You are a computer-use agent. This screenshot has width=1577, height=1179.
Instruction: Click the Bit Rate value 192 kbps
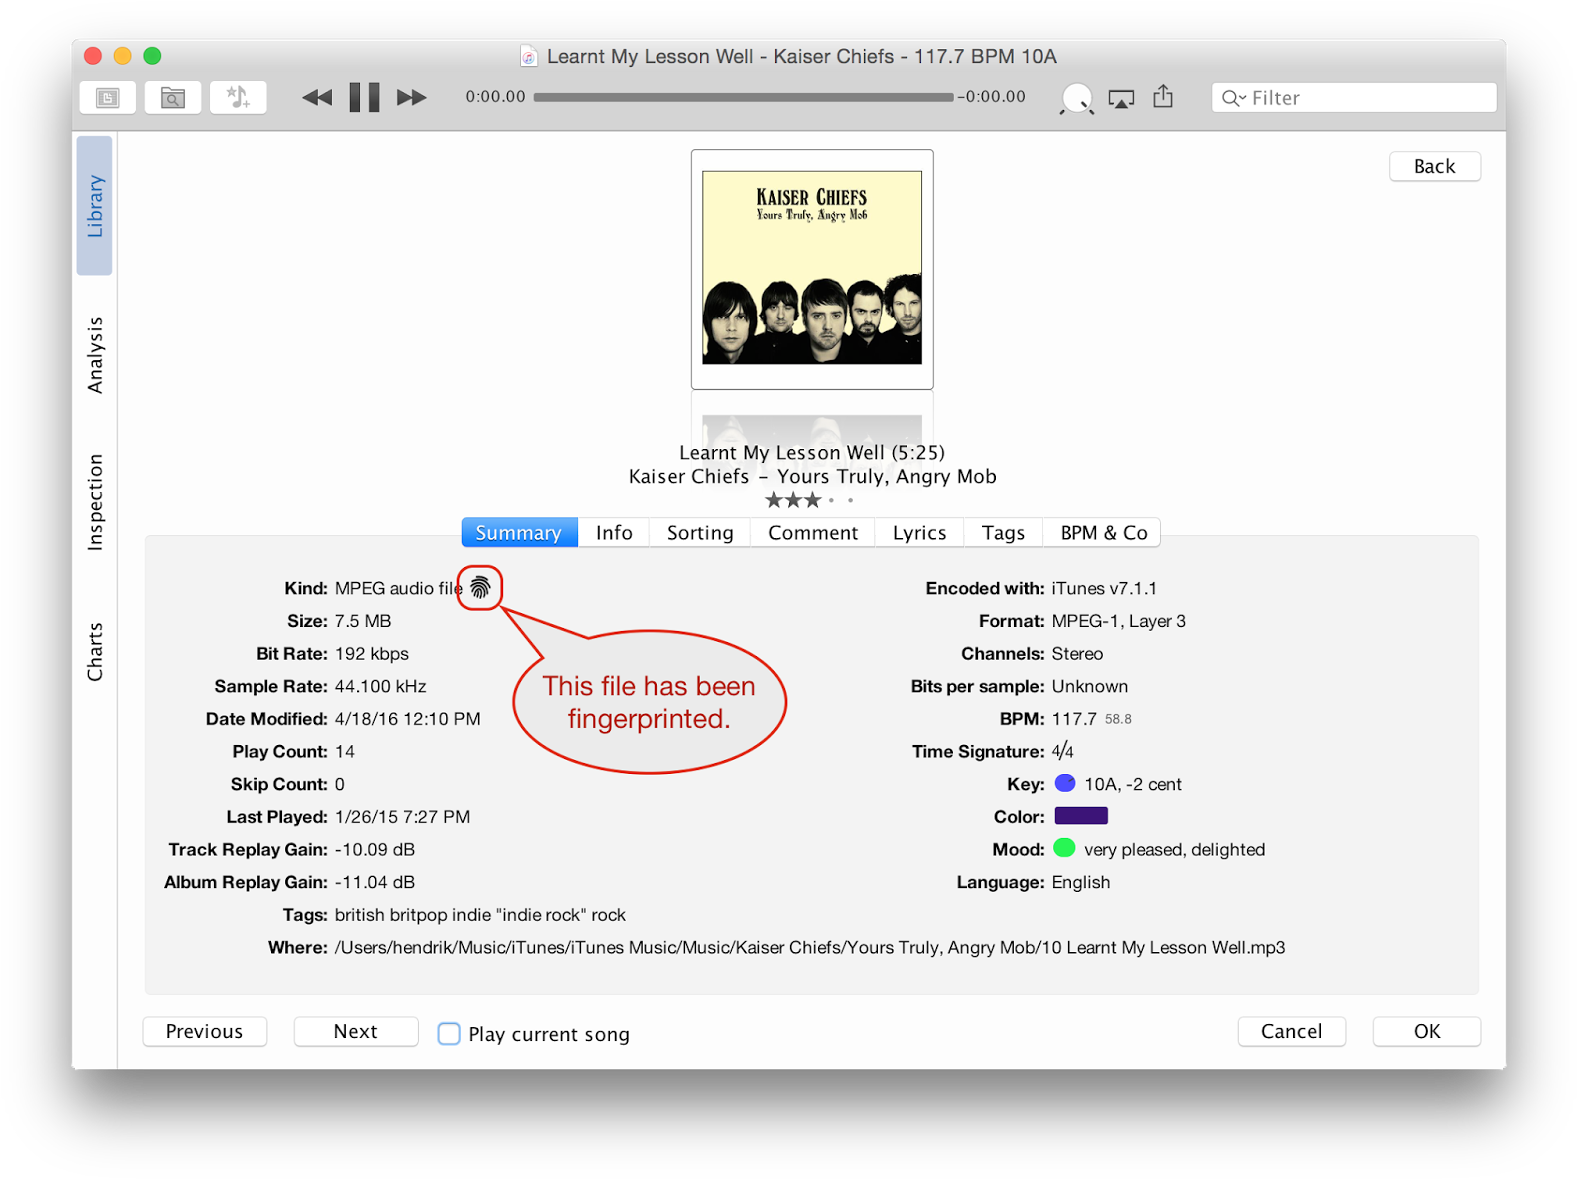coord(371,653)
